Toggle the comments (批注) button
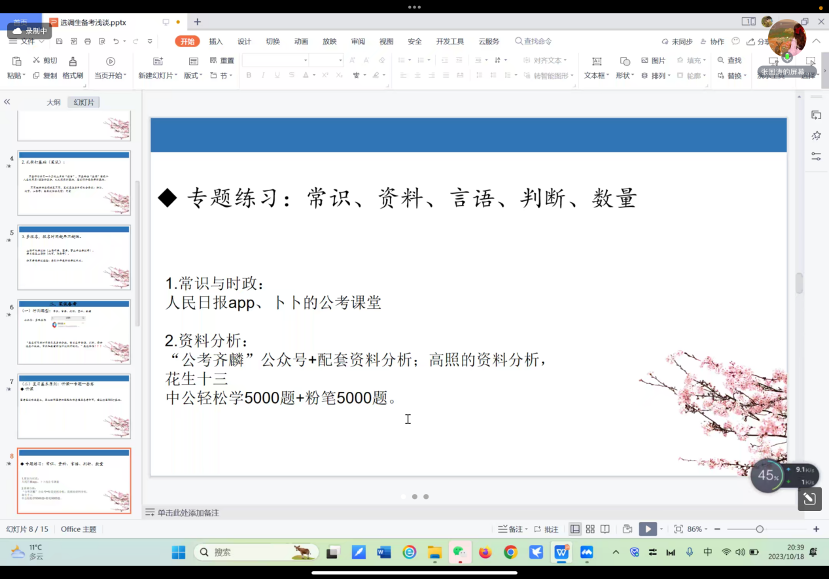This screenshot has width=830, height=580. coord(546,529)
